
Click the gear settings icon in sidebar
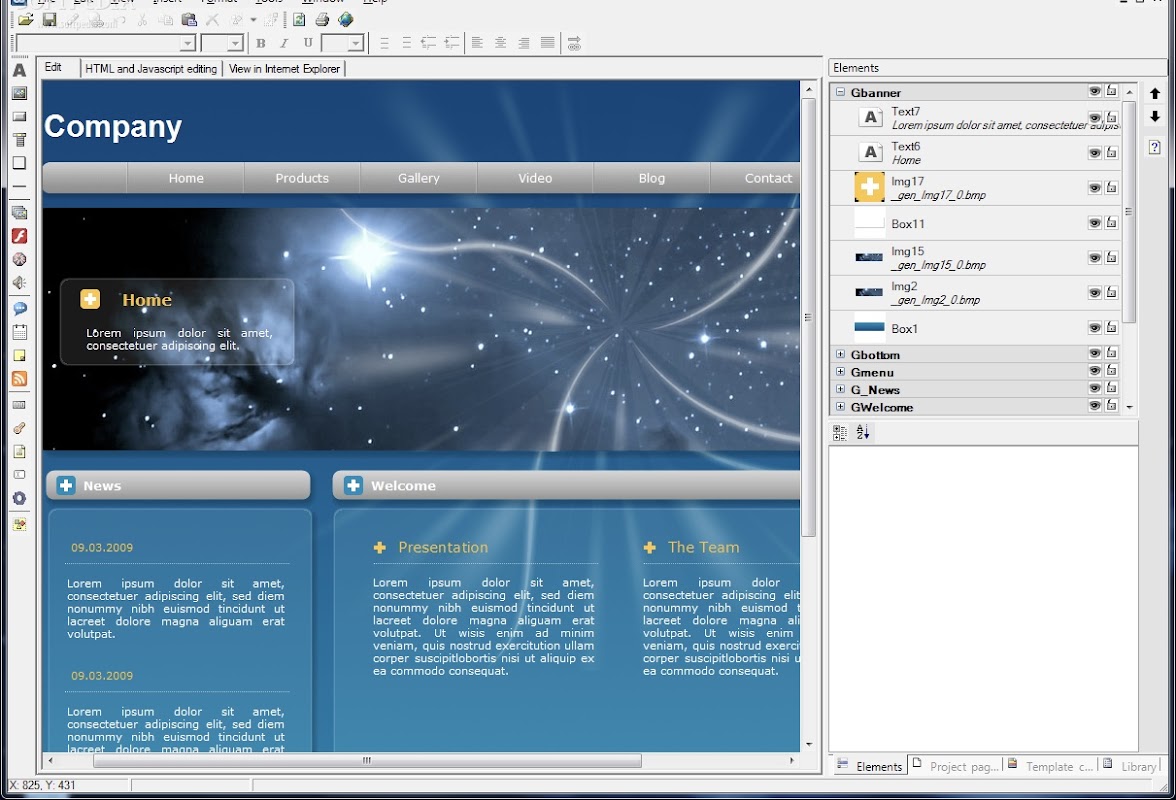[20, 499]
